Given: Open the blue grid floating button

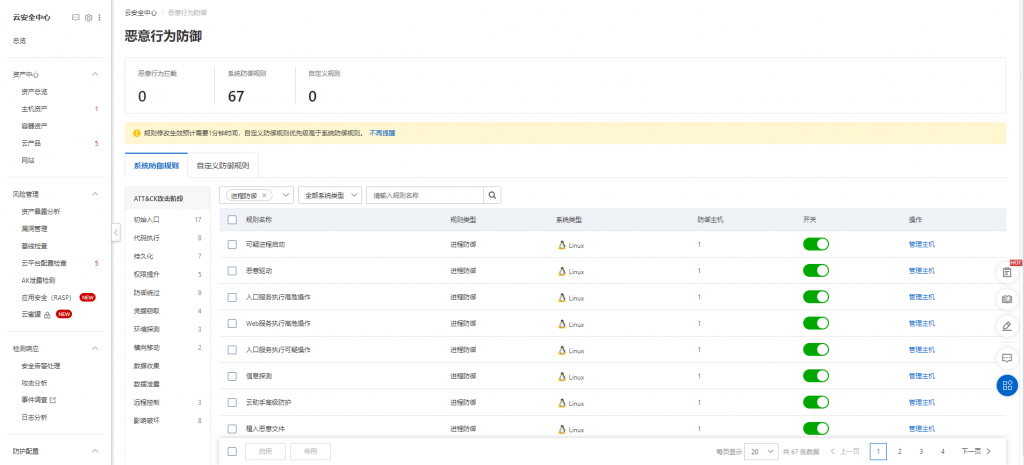Looking at the screenshot, I should 1007,385.
